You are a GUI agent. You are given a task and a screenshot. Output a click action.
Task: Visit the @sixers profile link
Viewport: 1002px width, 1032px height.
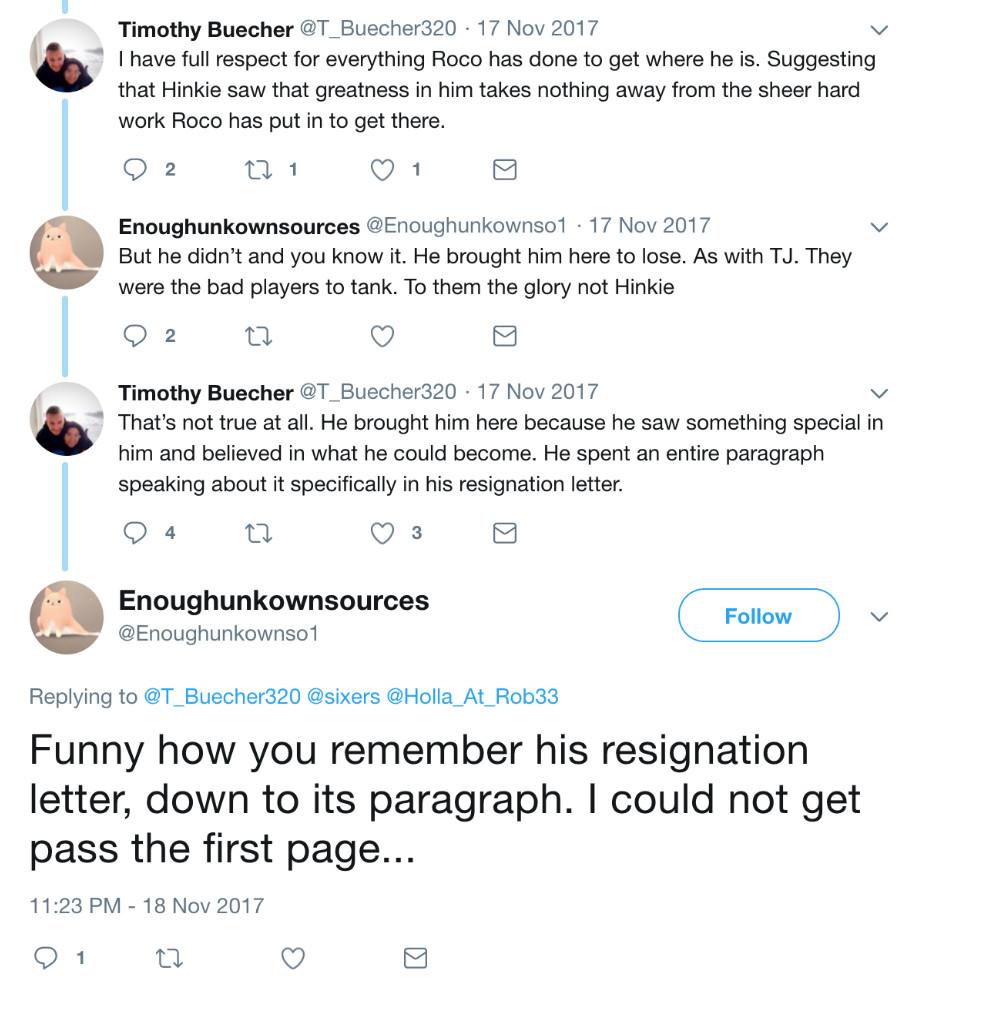[343, 696]
